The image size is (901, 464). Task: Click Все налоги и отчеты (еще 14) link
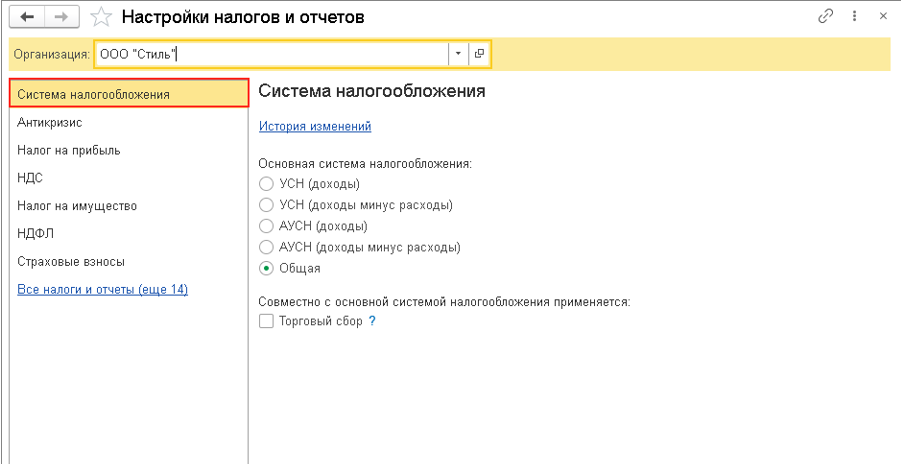click(x=102, y=289)
